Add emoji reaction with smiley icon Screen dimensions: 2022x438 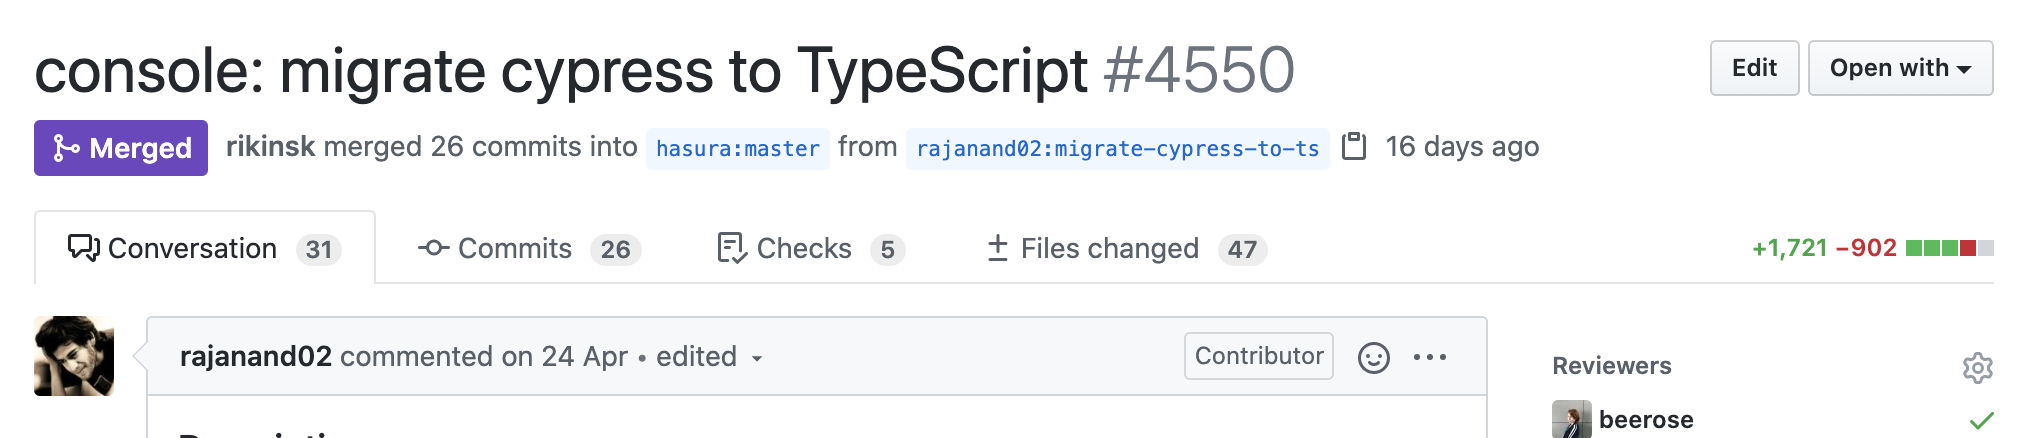tap(1373, 357)
